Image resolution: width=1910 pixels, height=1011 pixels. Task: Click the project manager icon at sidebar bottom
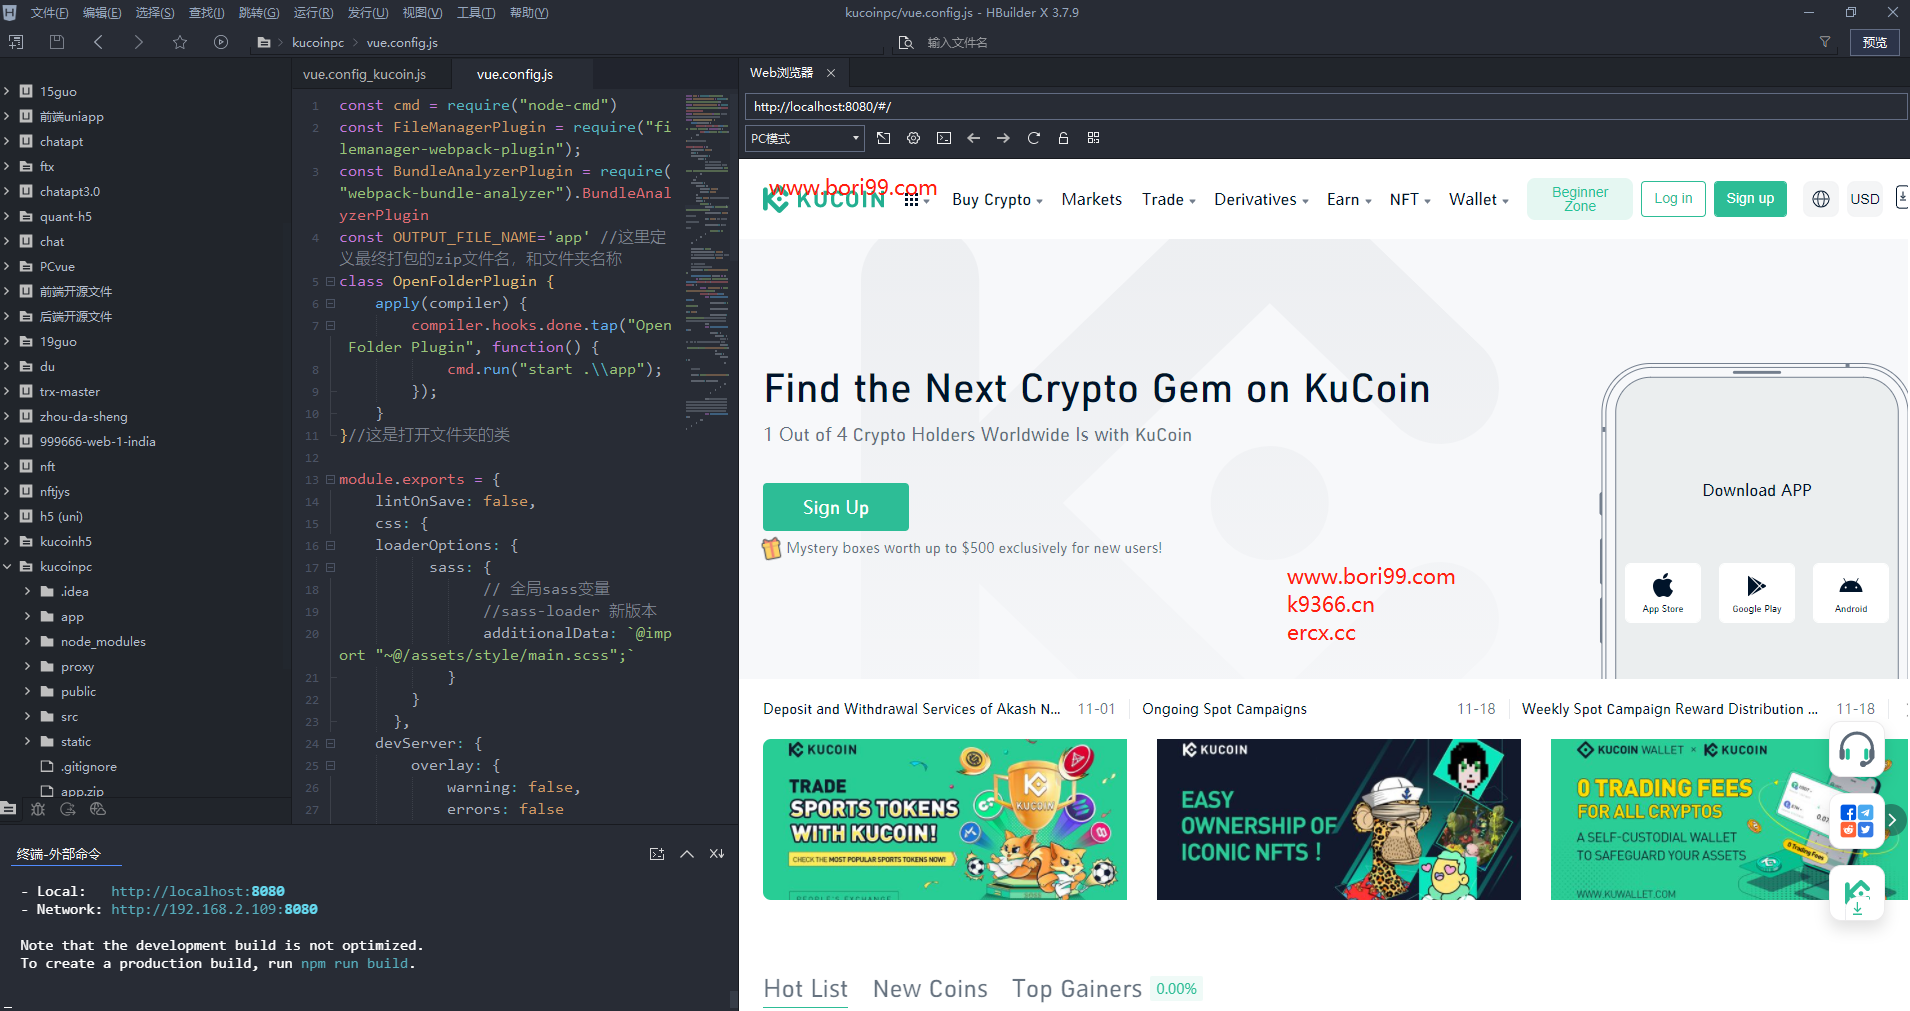coord(9,809)
